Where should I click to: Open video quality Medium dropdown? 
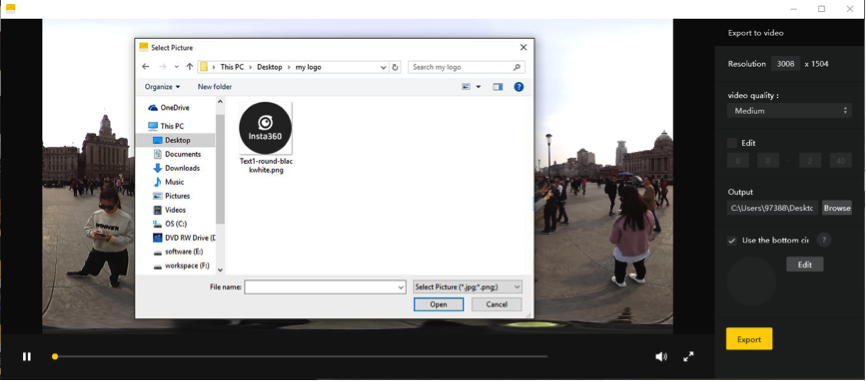pyautogui.click(x=789, y=111)
